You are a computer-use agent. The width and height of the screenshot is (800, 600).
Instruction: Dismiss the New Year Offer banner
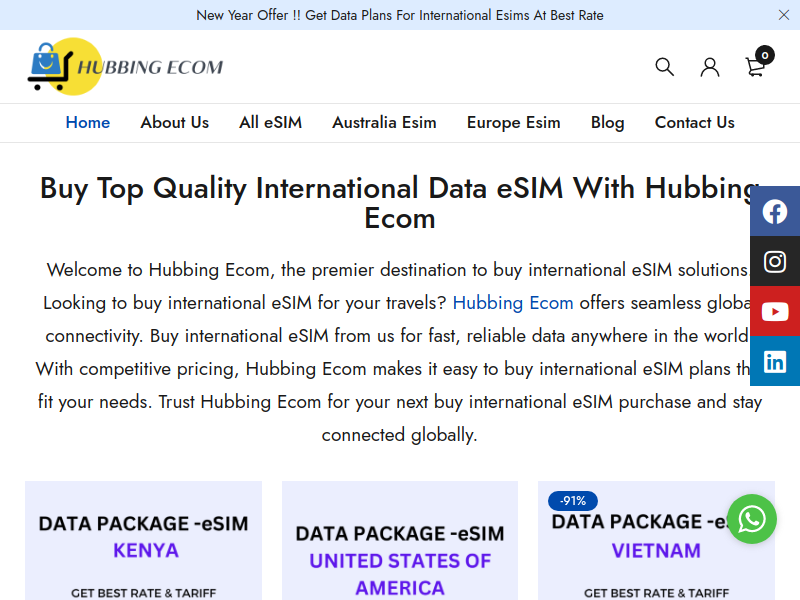coord(784,15)
